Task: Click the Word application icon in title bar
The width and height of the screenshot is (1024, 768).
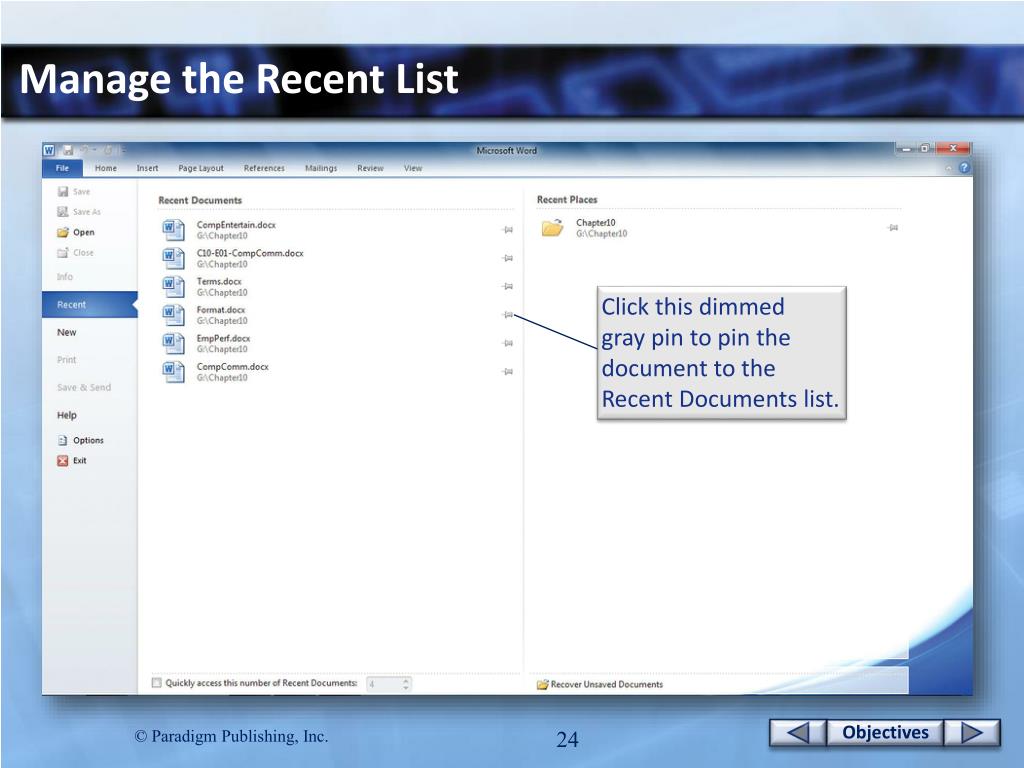Action: (49, 150)
